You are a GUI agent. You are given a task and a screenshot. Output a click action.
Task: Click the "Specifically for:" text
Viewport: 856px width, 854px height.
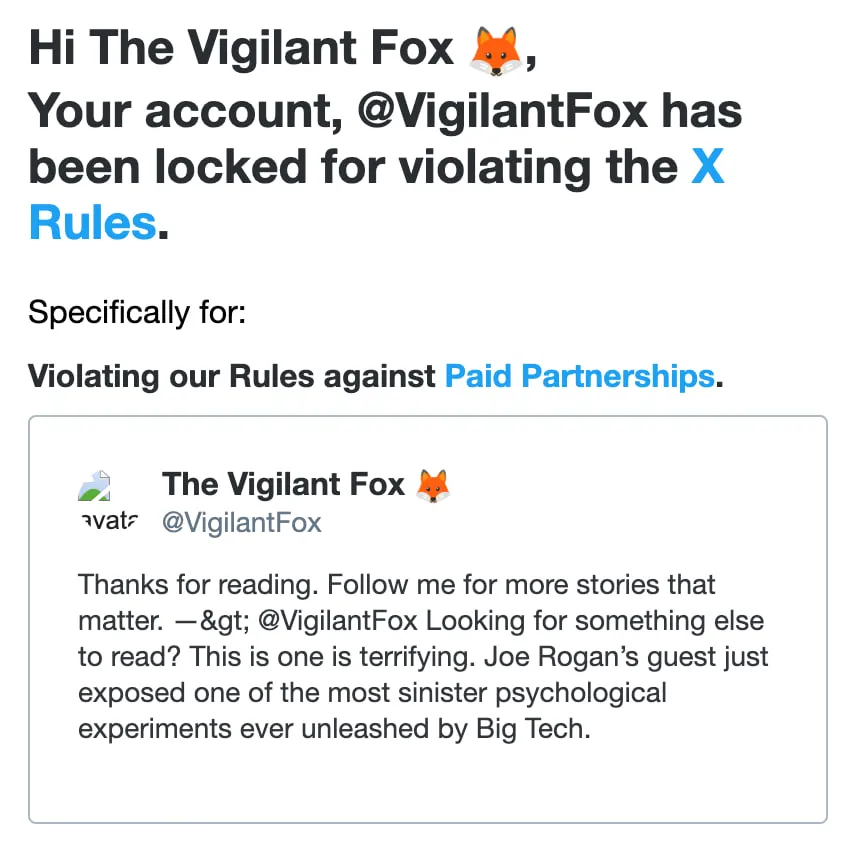(136, 313)
